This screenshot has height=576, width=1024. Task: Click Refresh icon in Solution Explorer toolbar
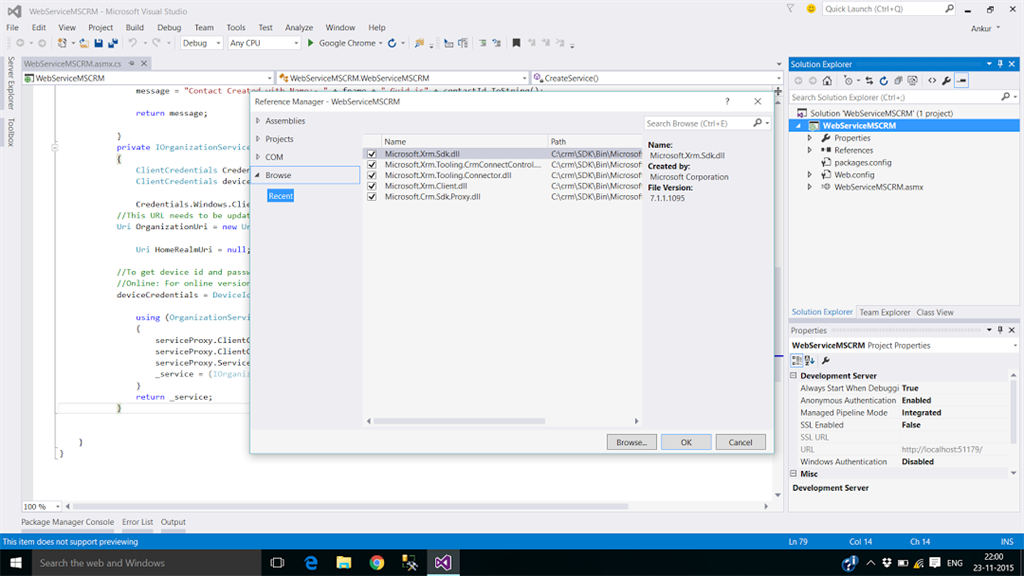point(885,80)
